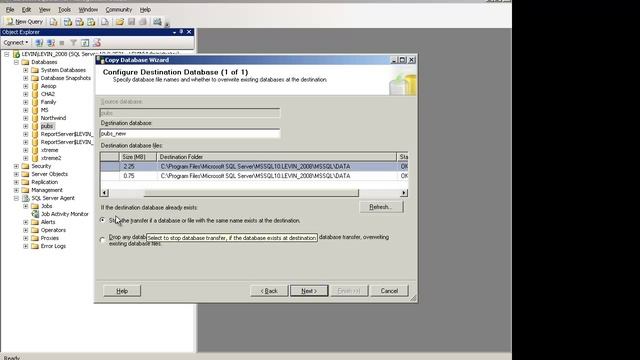The height and width of the screenshot is (360, 640).
Task: Click the Error Logs folder icon
Action: click(35, 246)
